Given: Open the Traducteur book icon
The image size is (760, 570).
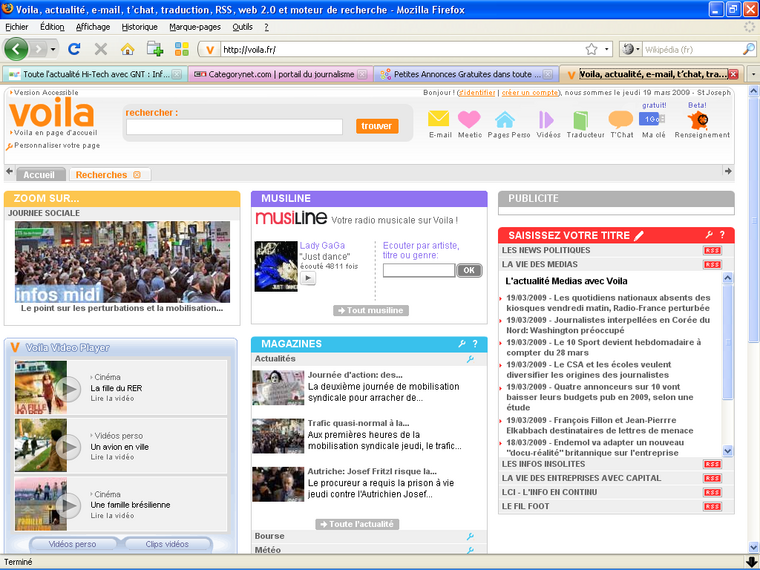Looking at the screenshot, I should point(581,120).
